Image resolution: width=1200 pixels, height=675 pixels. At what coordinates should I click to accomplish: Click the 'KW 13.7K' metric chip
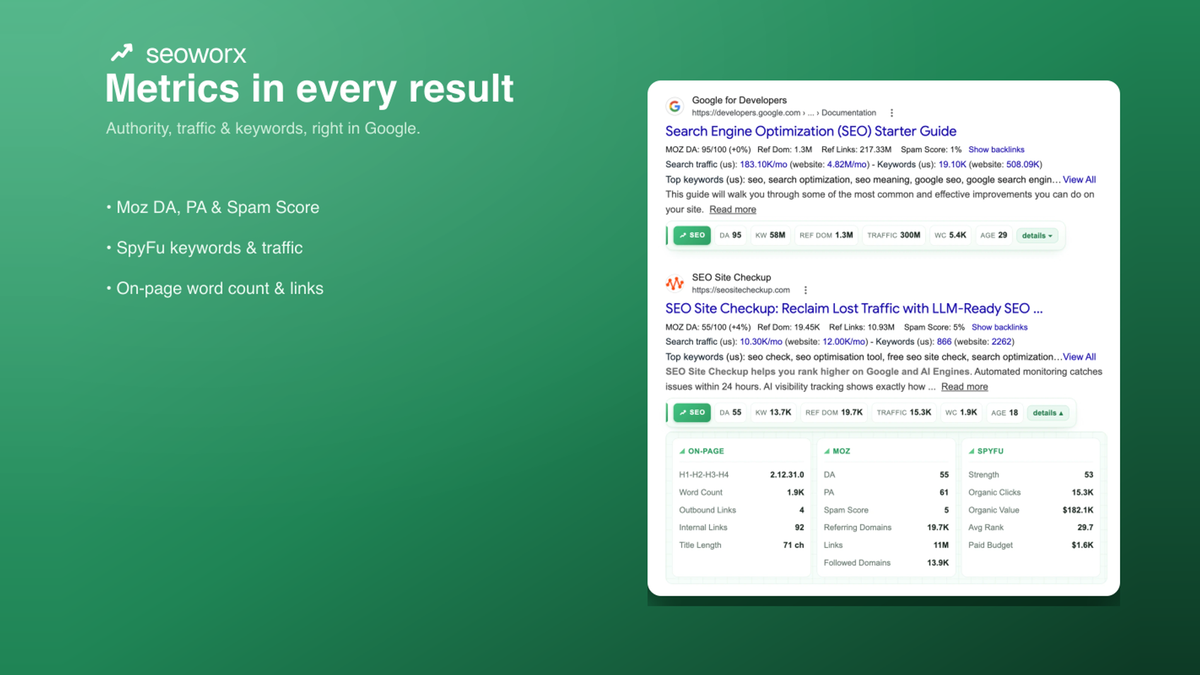(773, 412)
